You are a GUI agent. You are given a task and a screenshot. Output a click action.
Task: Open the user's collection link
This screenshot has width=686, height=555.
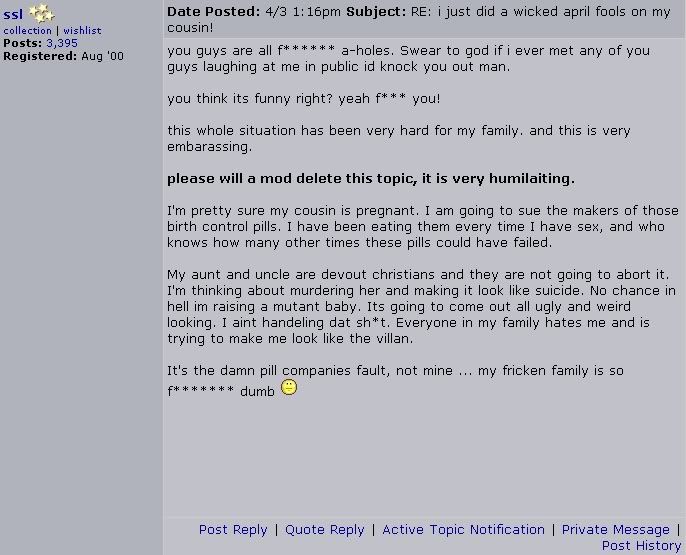click(28, 31)
